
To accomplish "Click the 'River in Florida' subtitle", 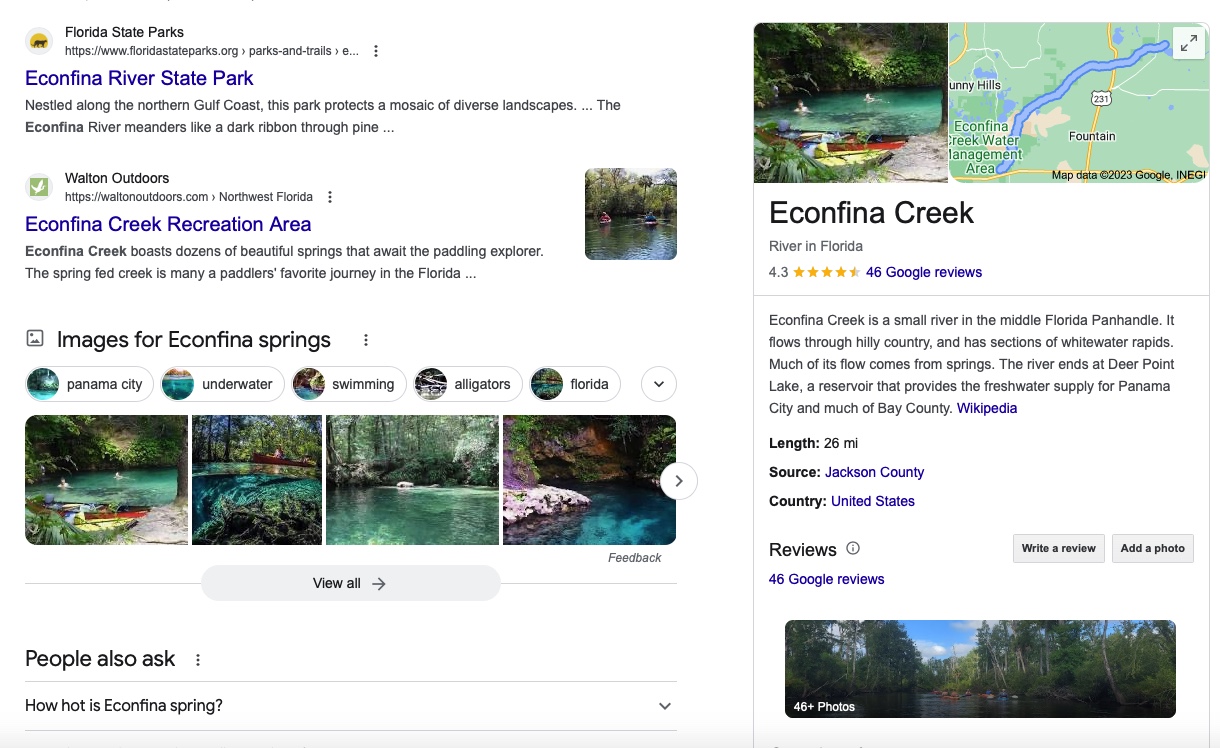I will (x=816, y=246).
